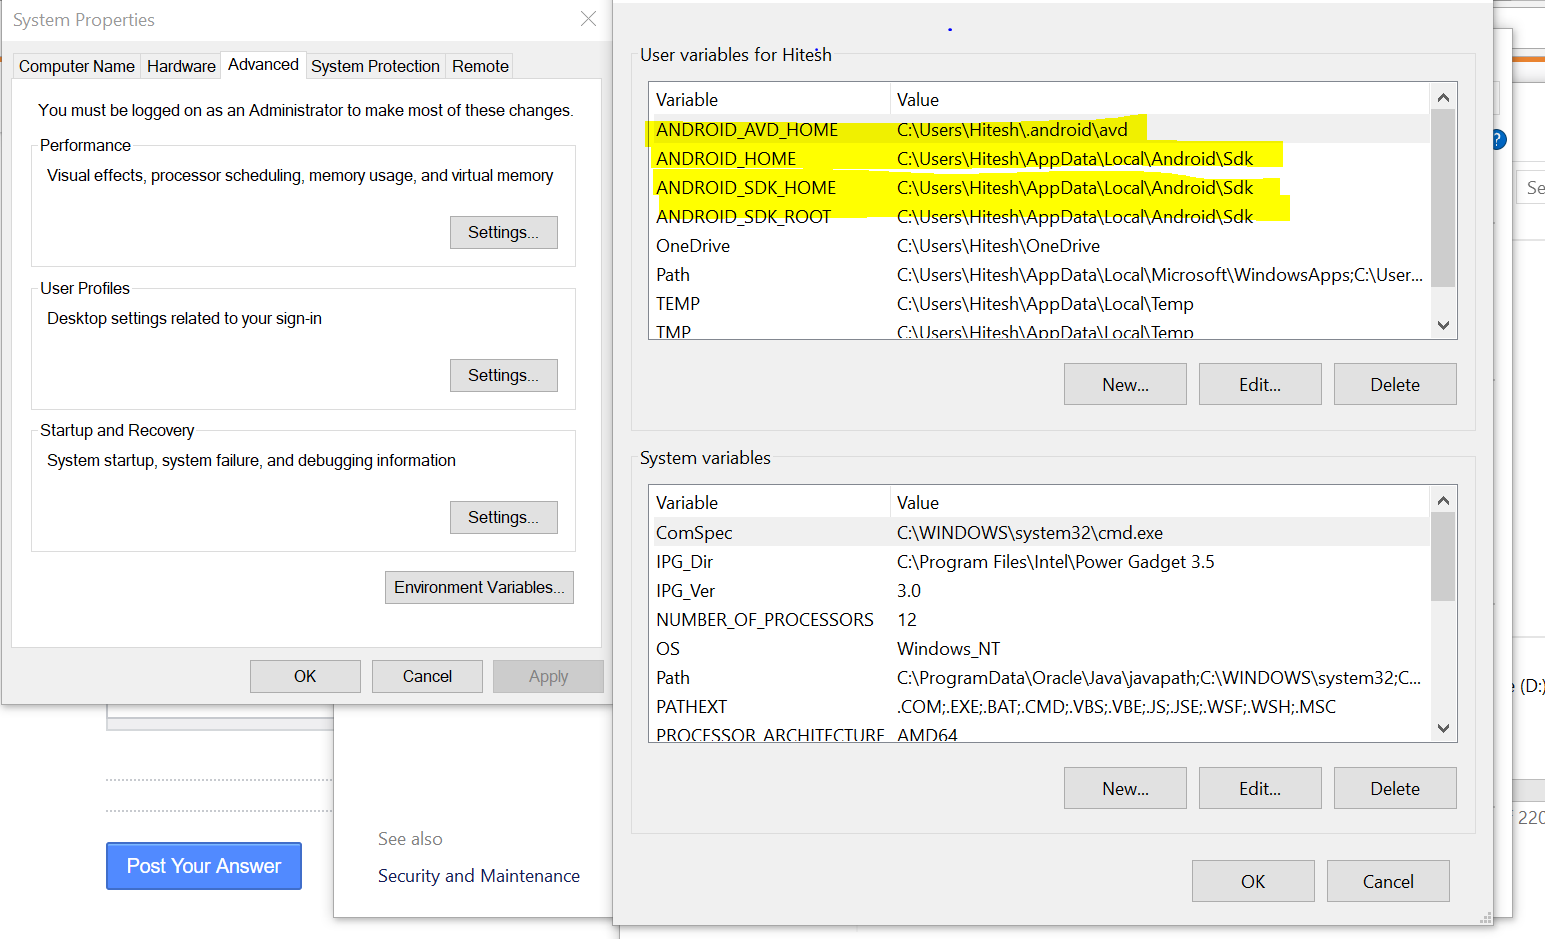Select the System Protection tab
This screenshot has height=939, width=1545.
pyautogui.click(x=375, y=66)
